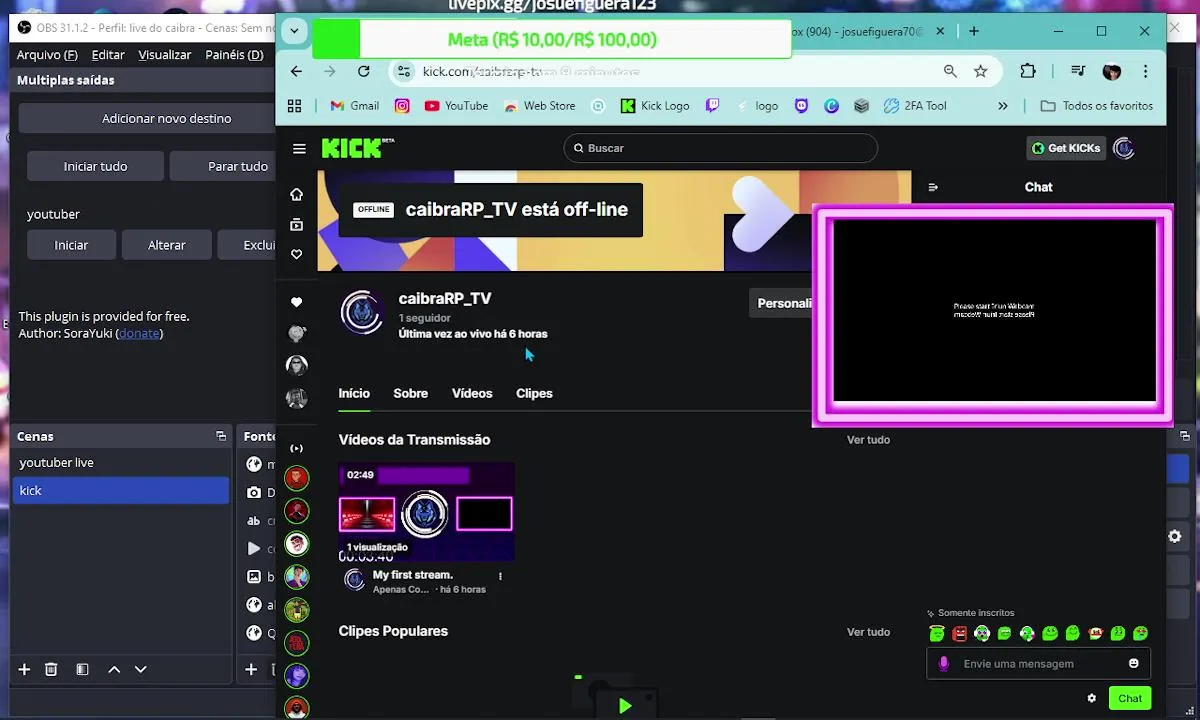The height and width of the screenshot is (720, 1200).
Task: Expand the hidden bookmarks chevron
Action: pyautogui.click(x=1003, y=106)
